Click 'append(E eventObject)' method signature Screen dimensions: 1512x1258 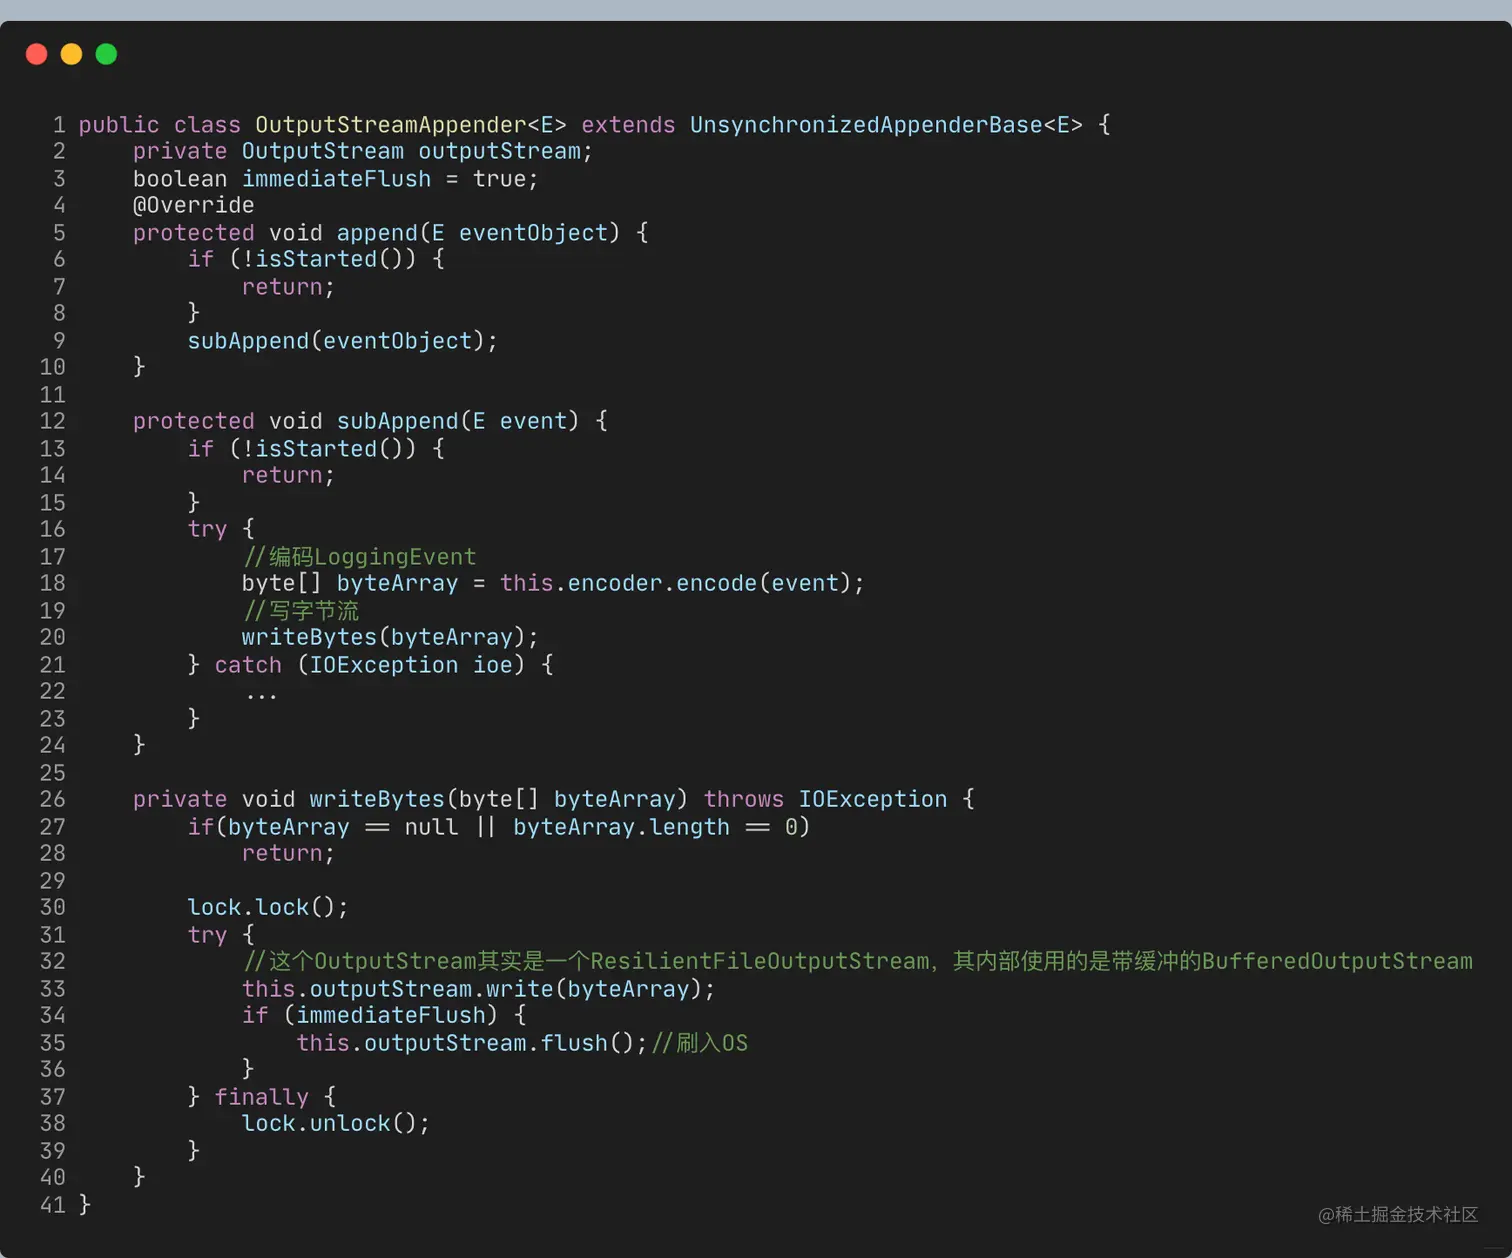click(478, 233)
